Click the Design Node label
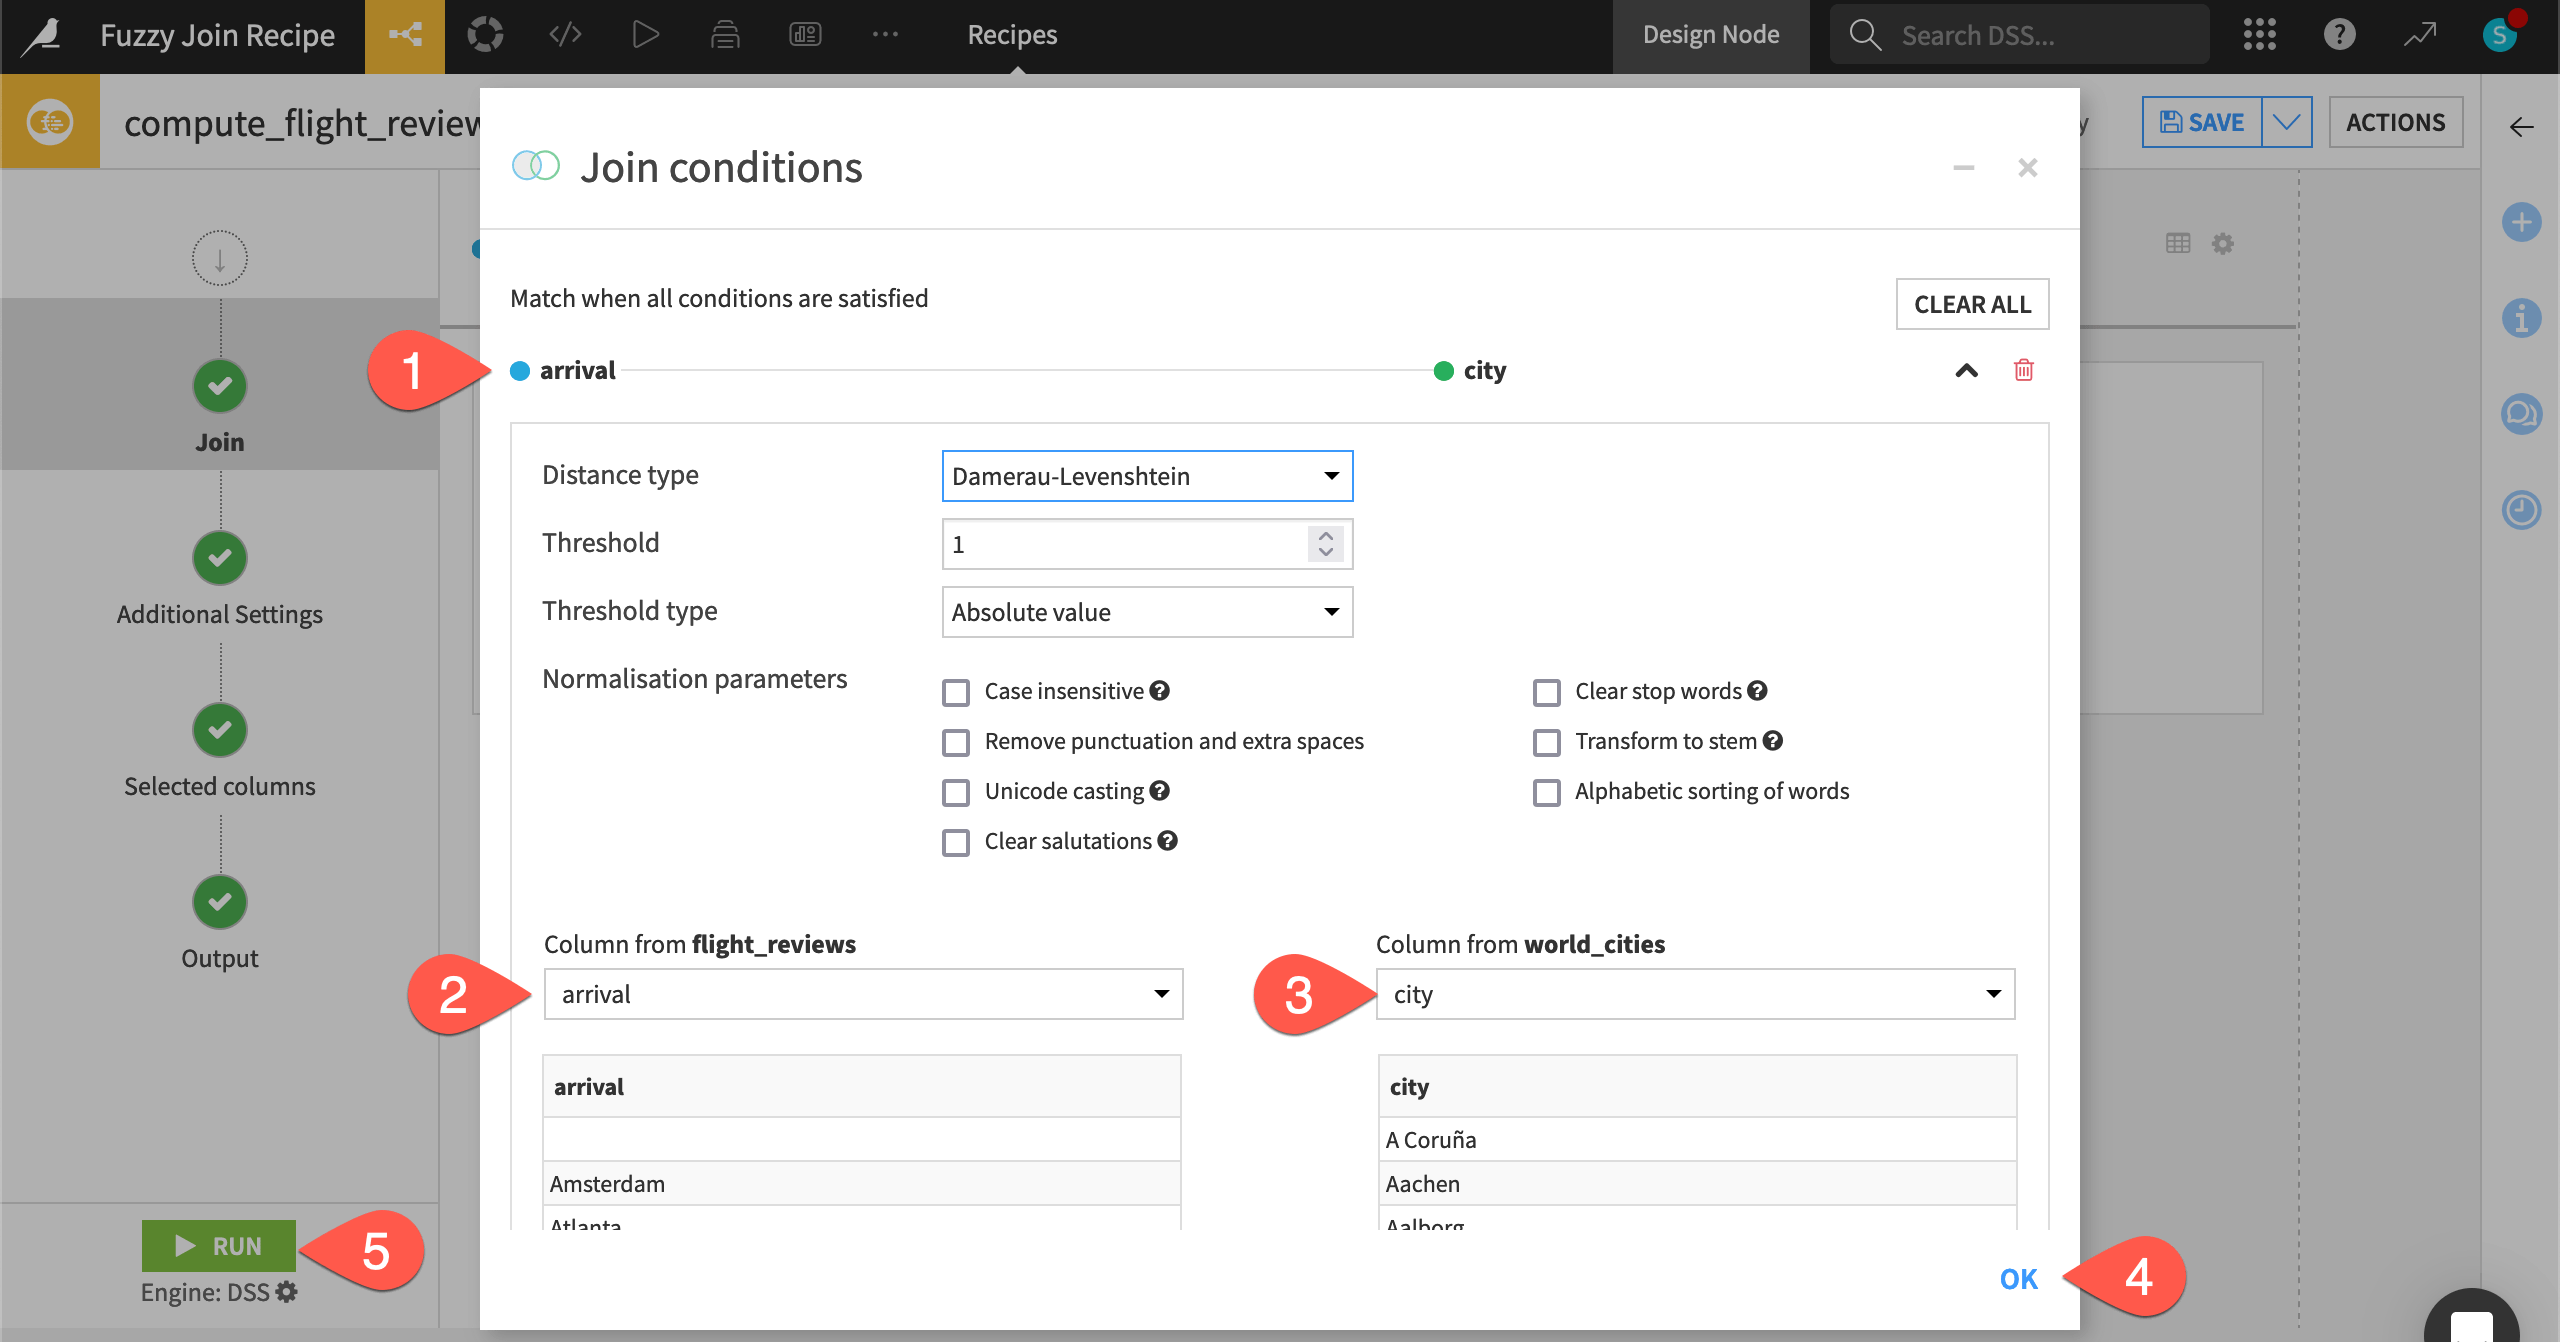Screen dimensions: 2560x1342 click(x=1711, y=35)
